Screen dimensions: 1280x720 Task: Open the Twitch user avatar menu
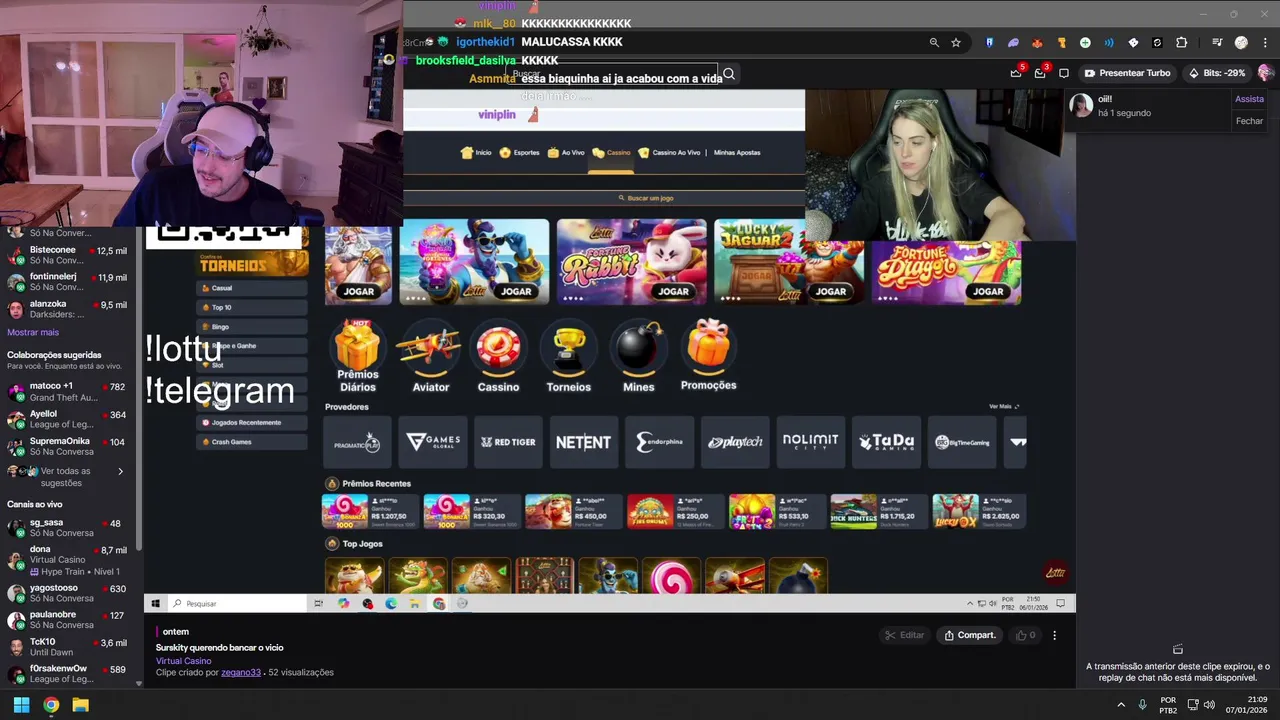1265,73
